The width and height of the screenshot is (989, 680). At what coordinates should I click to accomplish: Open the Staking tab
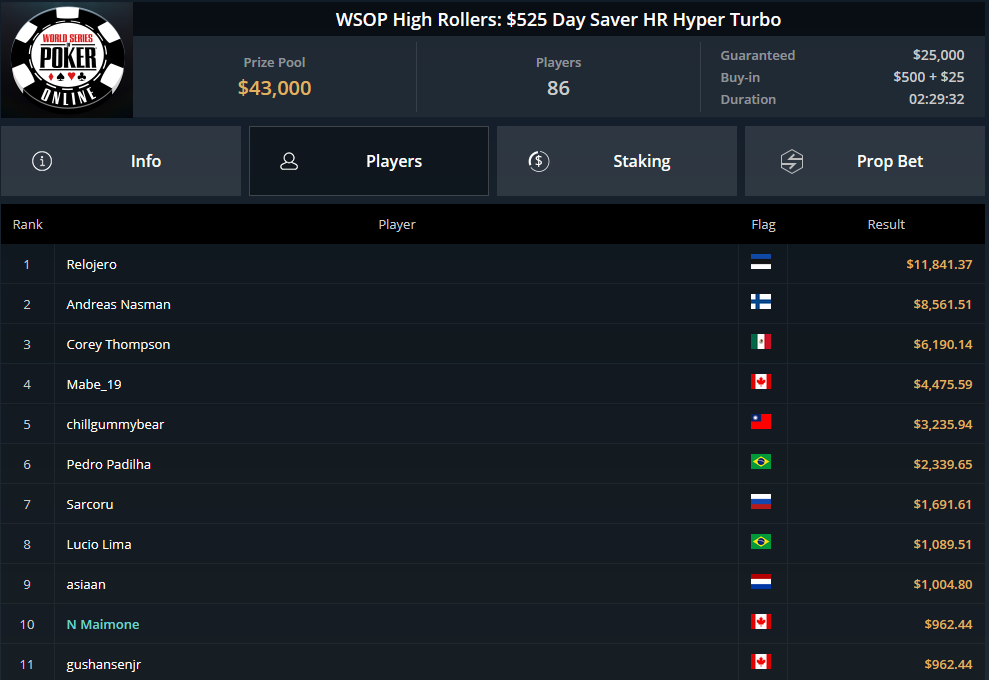(617, 161)
